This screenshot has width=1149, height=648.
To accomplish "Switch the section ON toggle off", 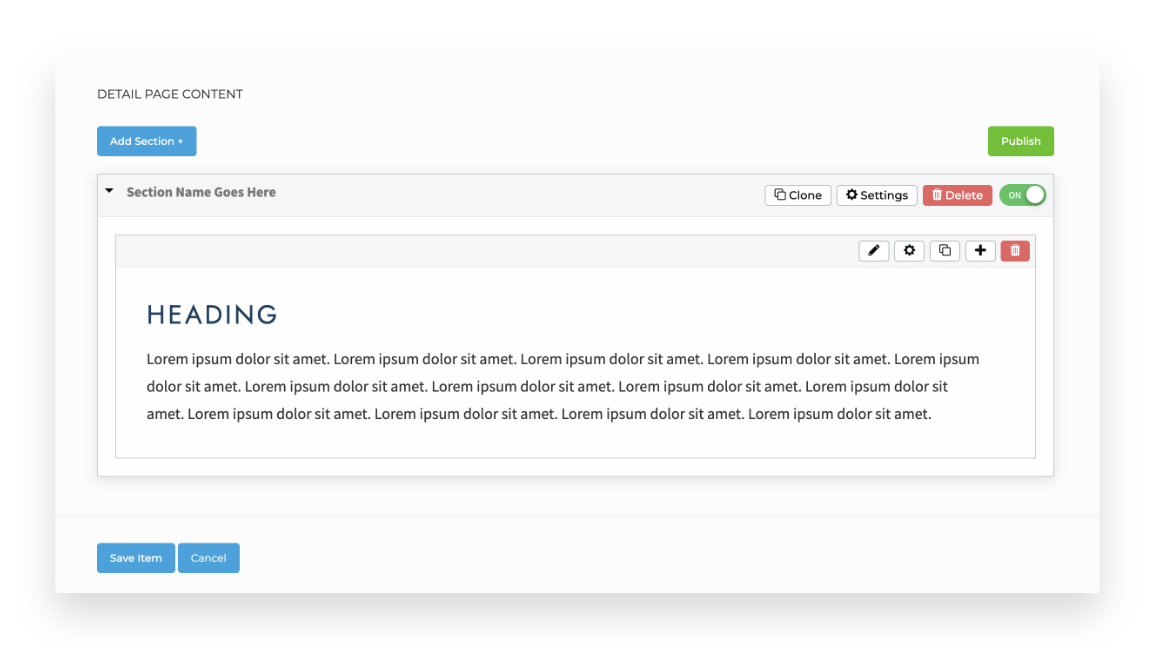I will pyautogui.click(x=1022, y=195).
